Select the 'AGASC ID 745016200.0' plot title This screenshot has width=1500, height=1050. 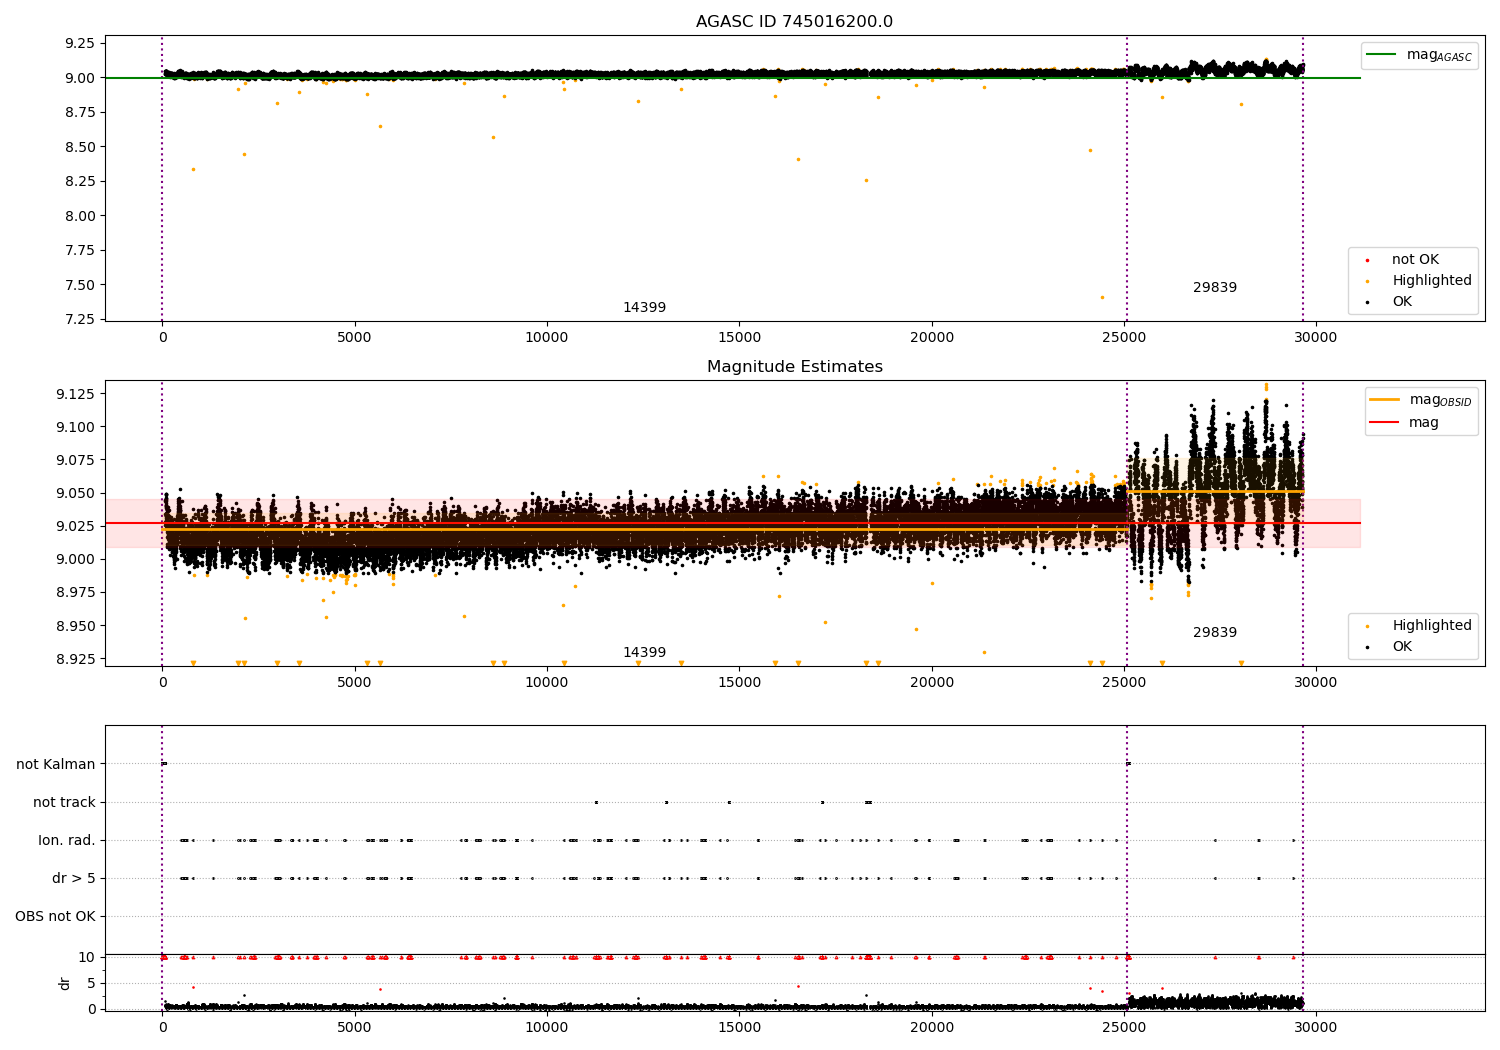(x=794, y=22)
